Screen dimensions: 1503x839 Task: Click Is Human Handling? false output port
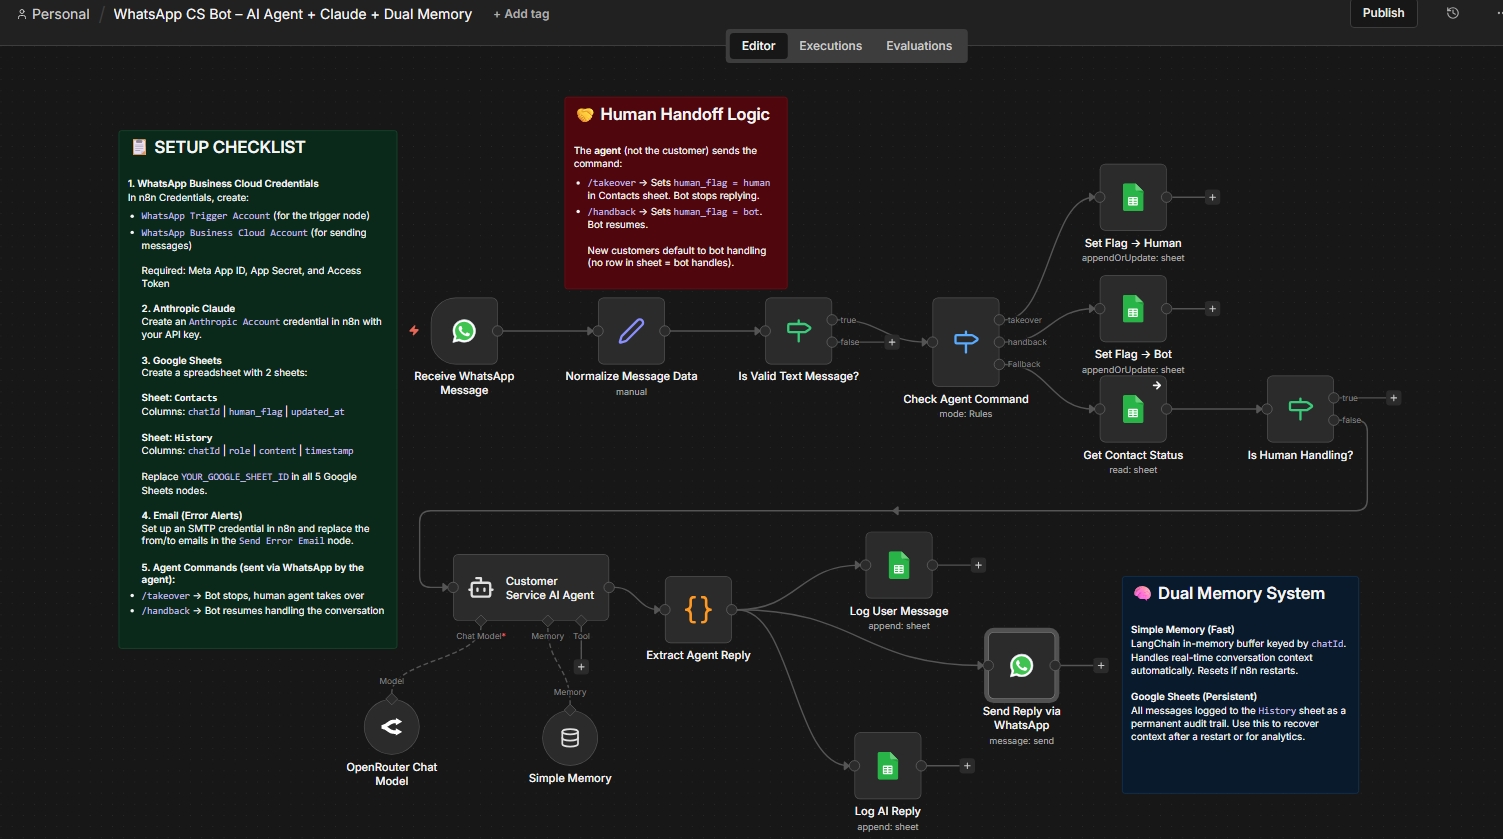pyautogui.click(x=1334, y=420)
